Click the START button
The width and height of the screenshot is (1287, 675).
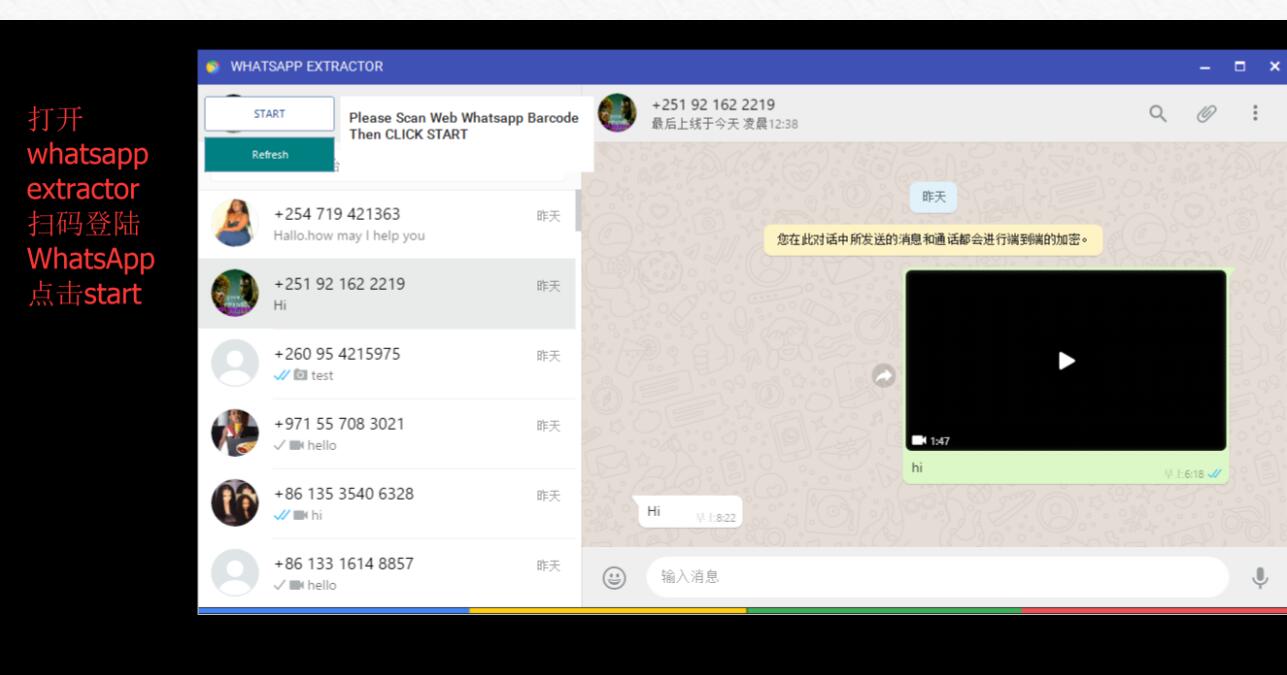269,114
